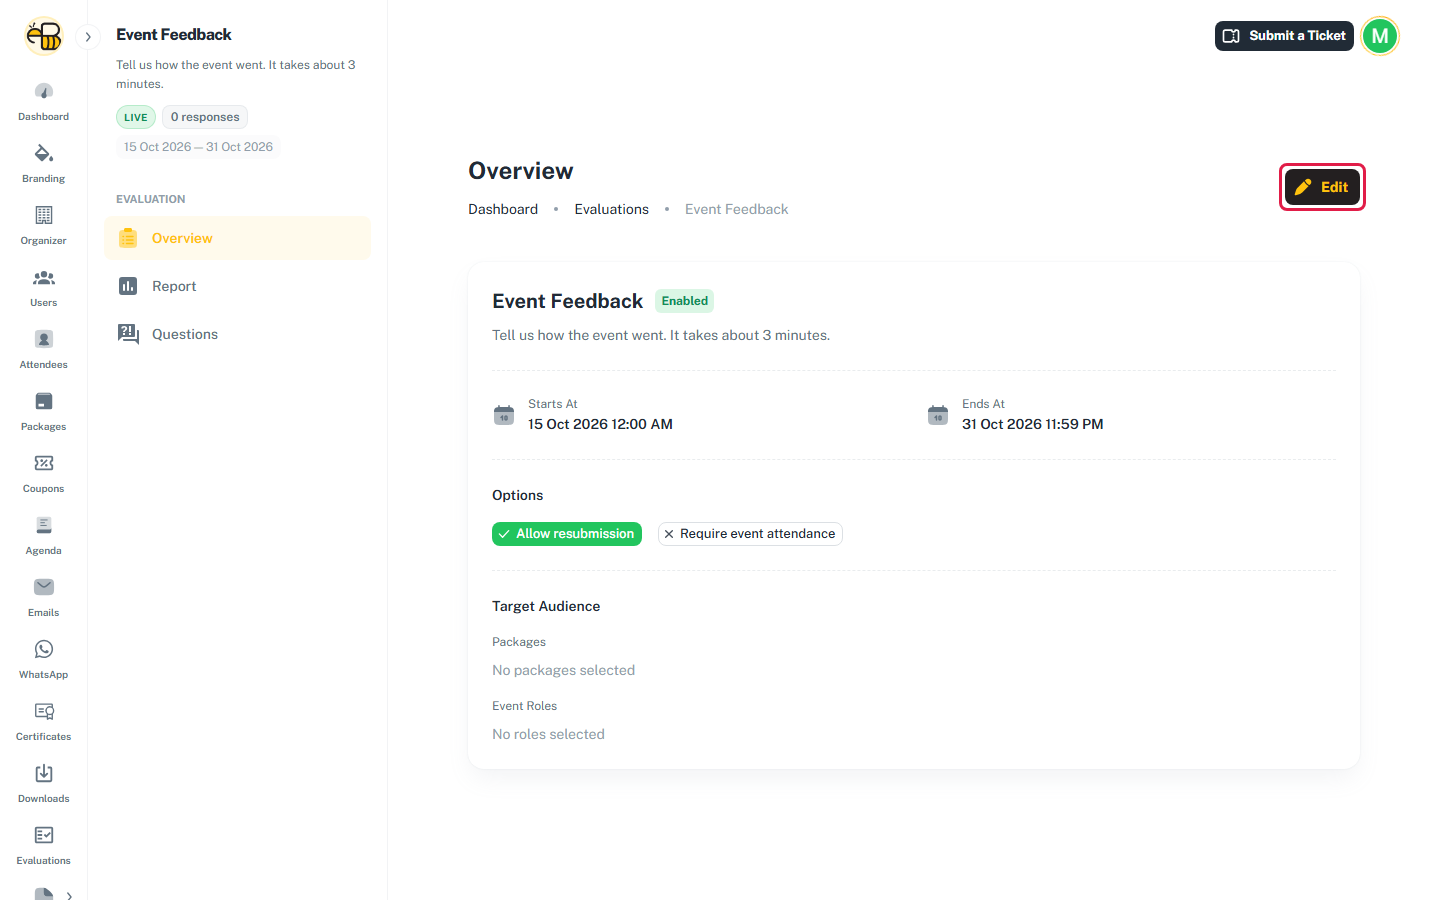Open the Report menu item
1440x900 pixels.
point(238,286)
